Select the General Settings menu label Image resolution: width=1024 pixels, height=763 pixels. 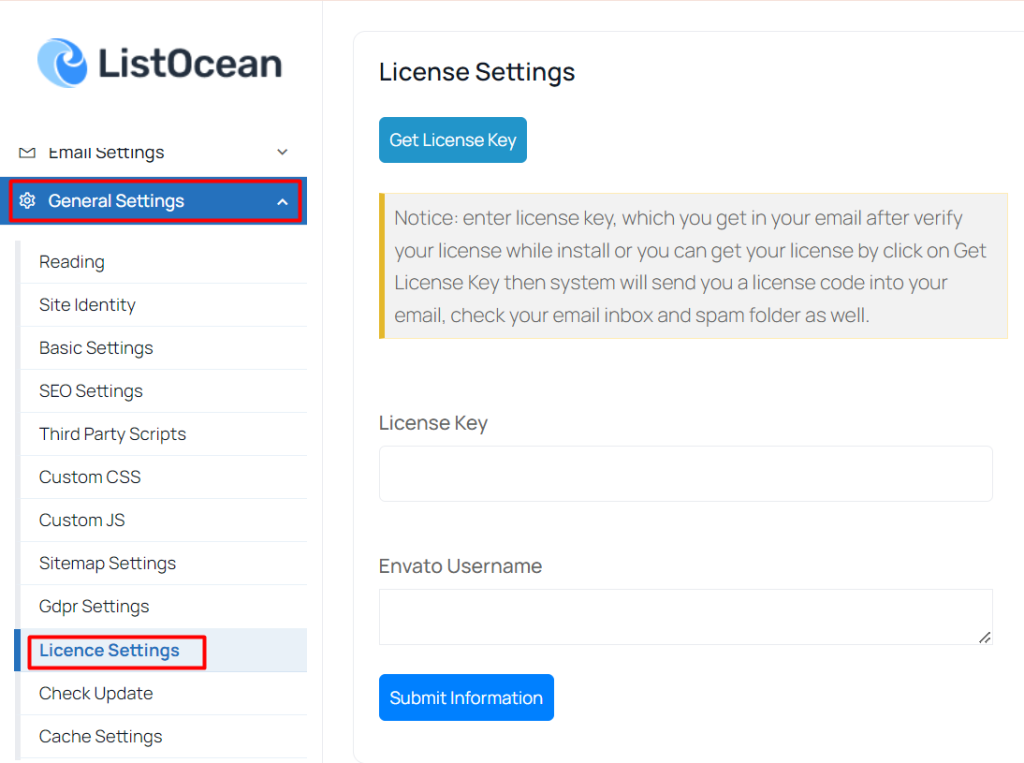tap(116, 201)
